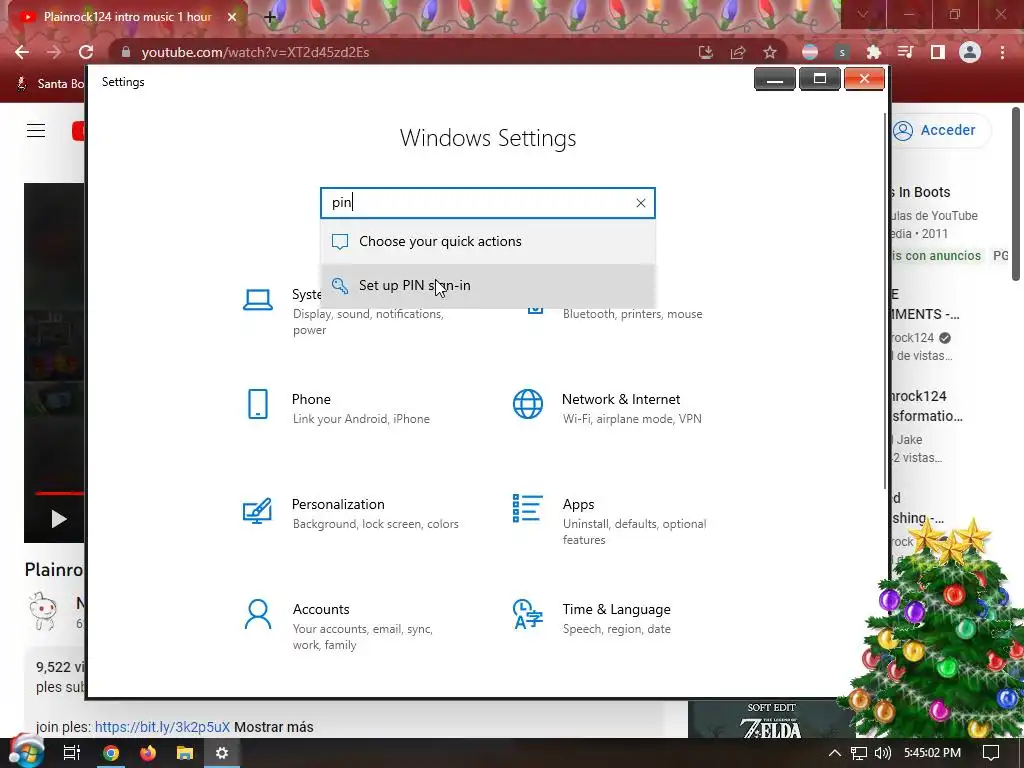Toggle Chrome side panel icon
This screenshot has height=768, width=1024.
[938, 52]
